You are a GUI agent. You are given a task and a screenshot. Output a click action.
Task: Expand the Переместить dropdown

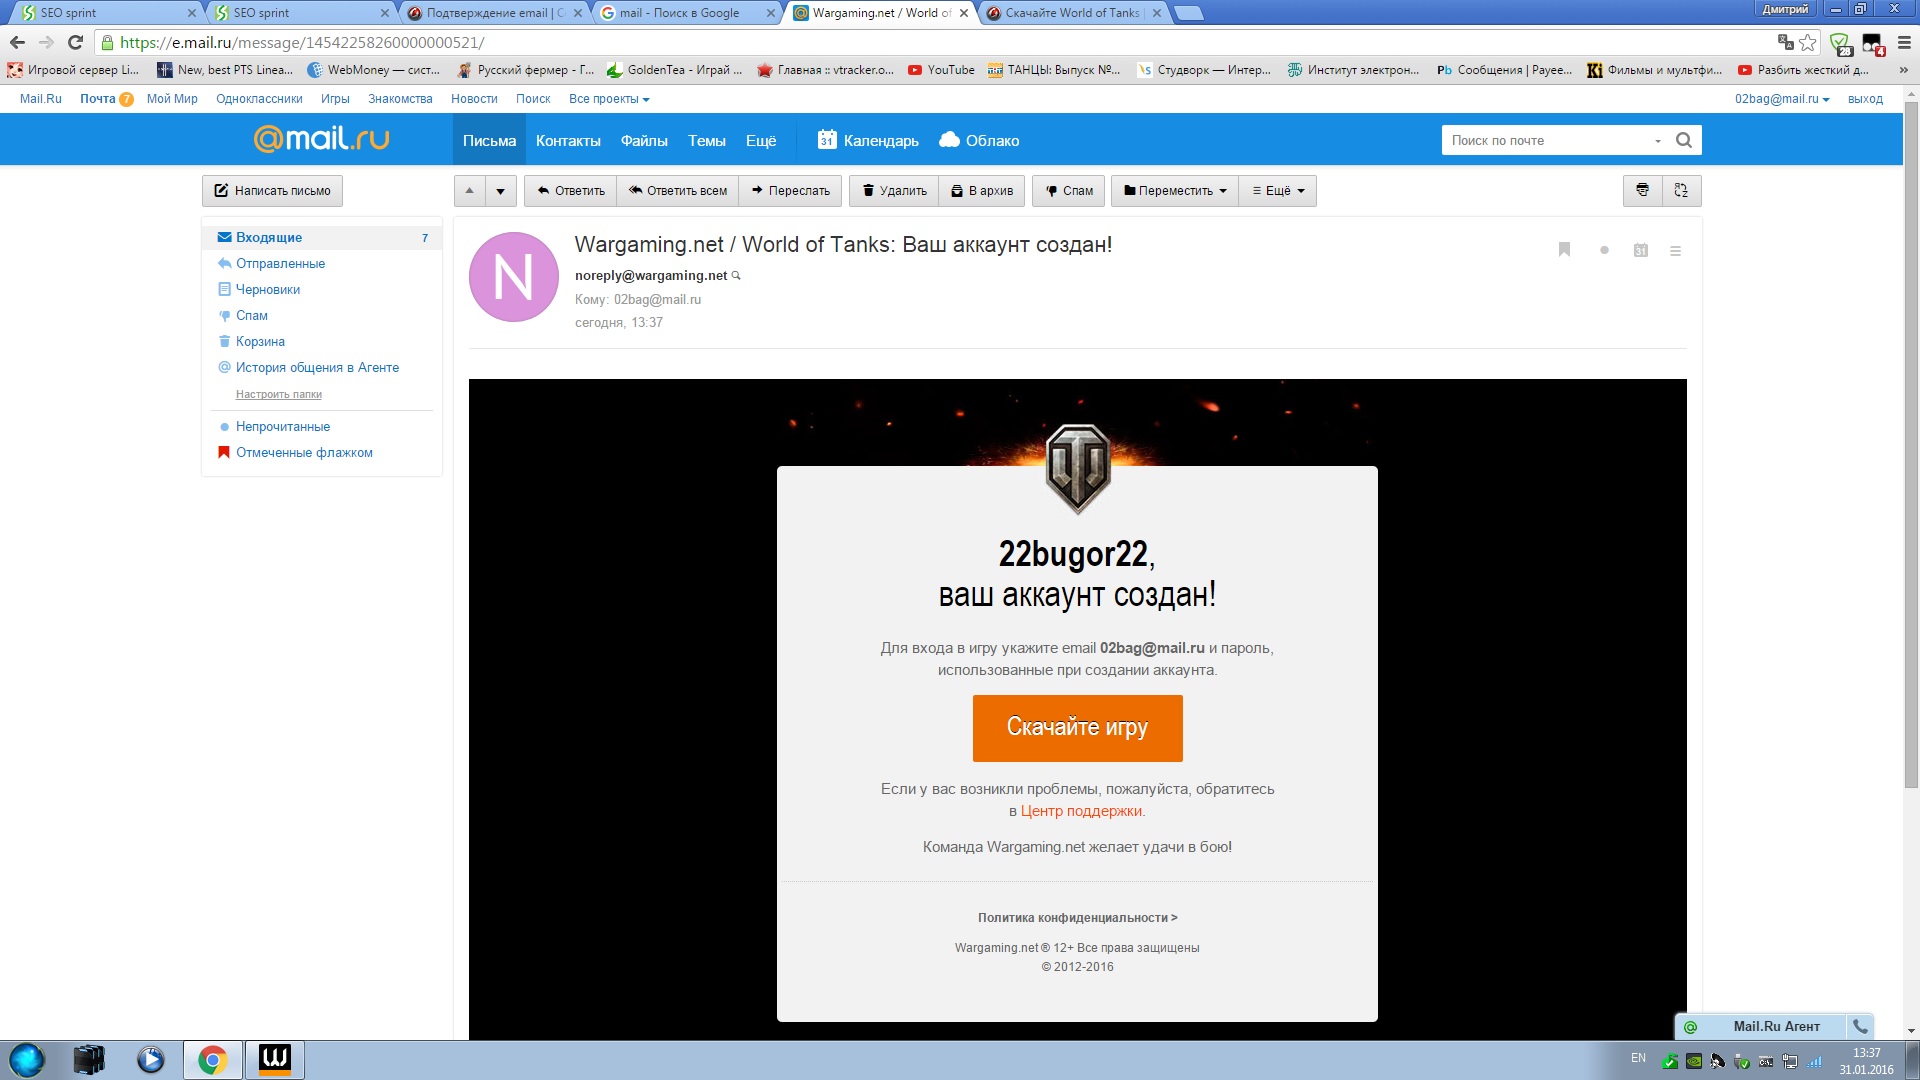[x=1175, y=190]
